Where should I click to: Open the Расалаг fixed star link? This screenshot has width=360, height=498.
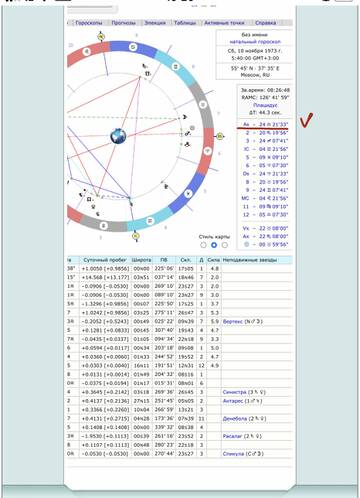[x=232, y=436]
